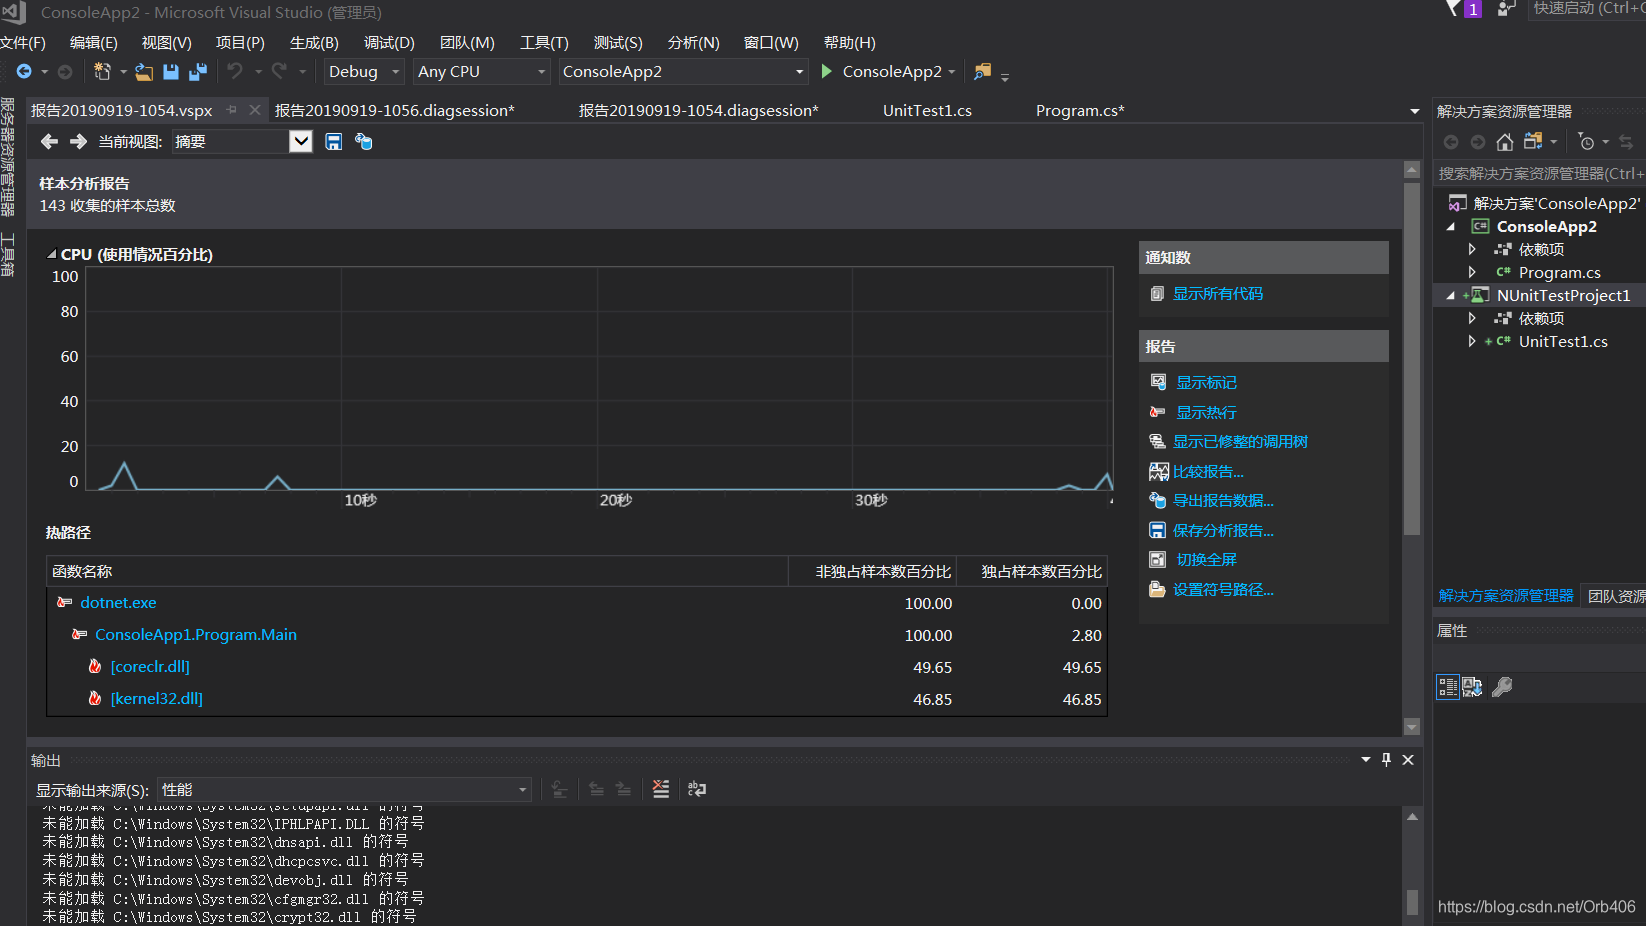Open the output window options dropdown arrow
Image resolution: width=1646 pixels, height=926 pixels.
tap(1366, 760)
